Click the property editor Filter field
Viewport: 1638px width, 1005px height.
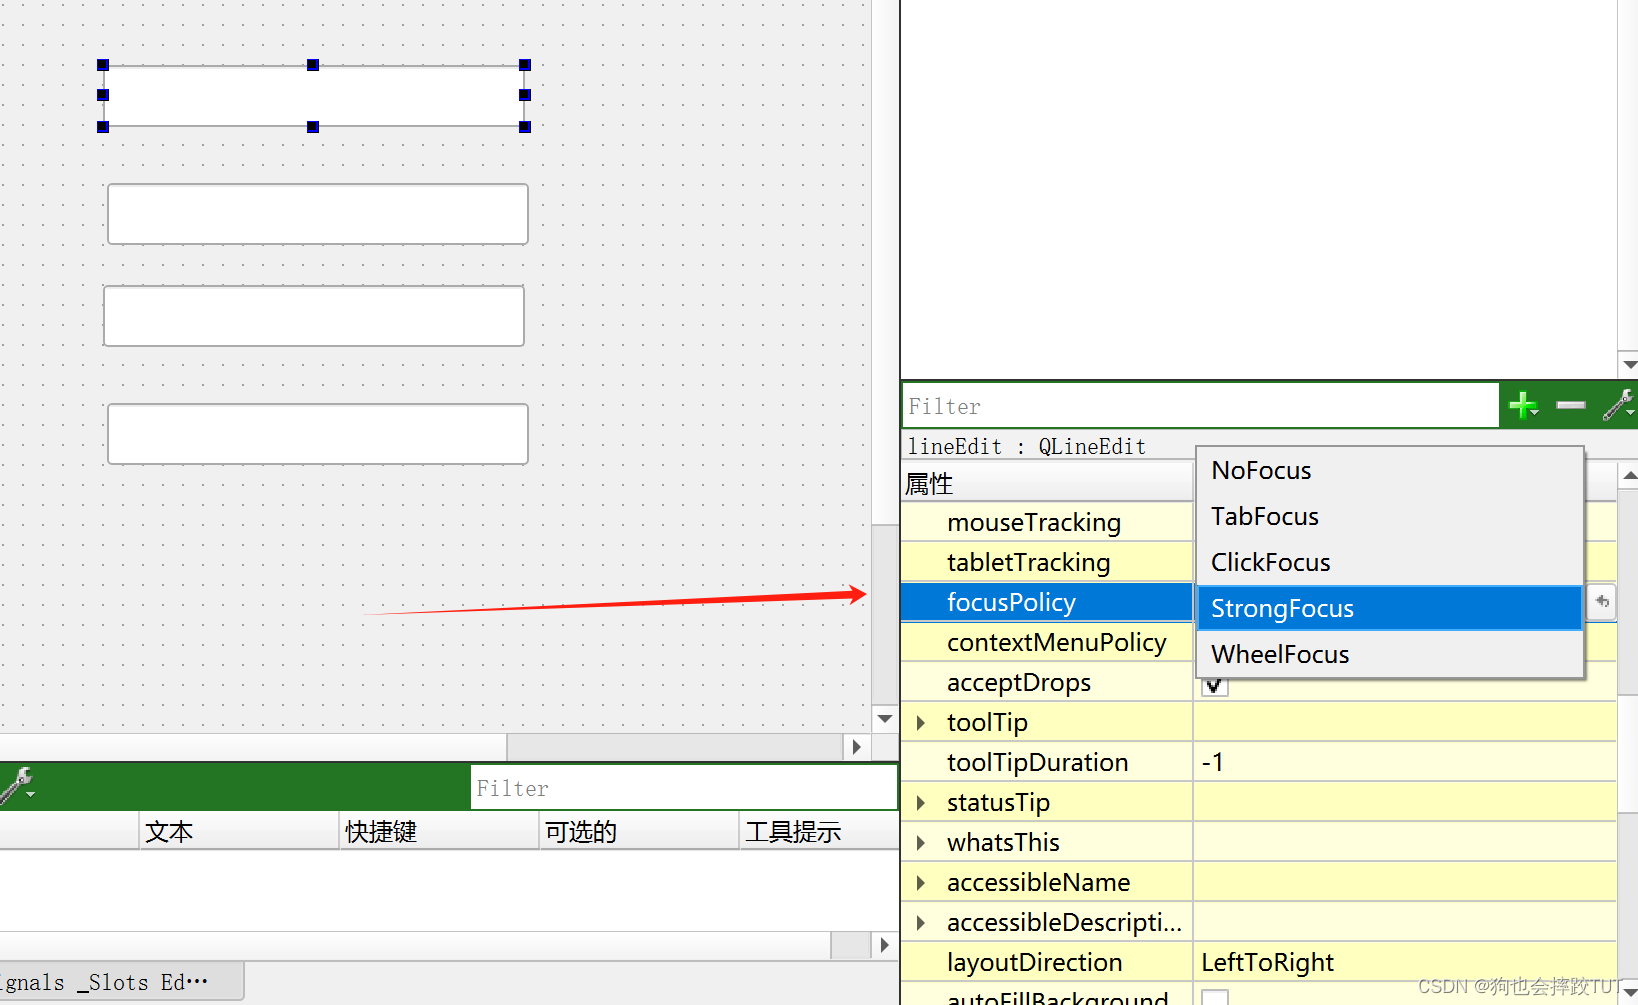click(1200, 406)
